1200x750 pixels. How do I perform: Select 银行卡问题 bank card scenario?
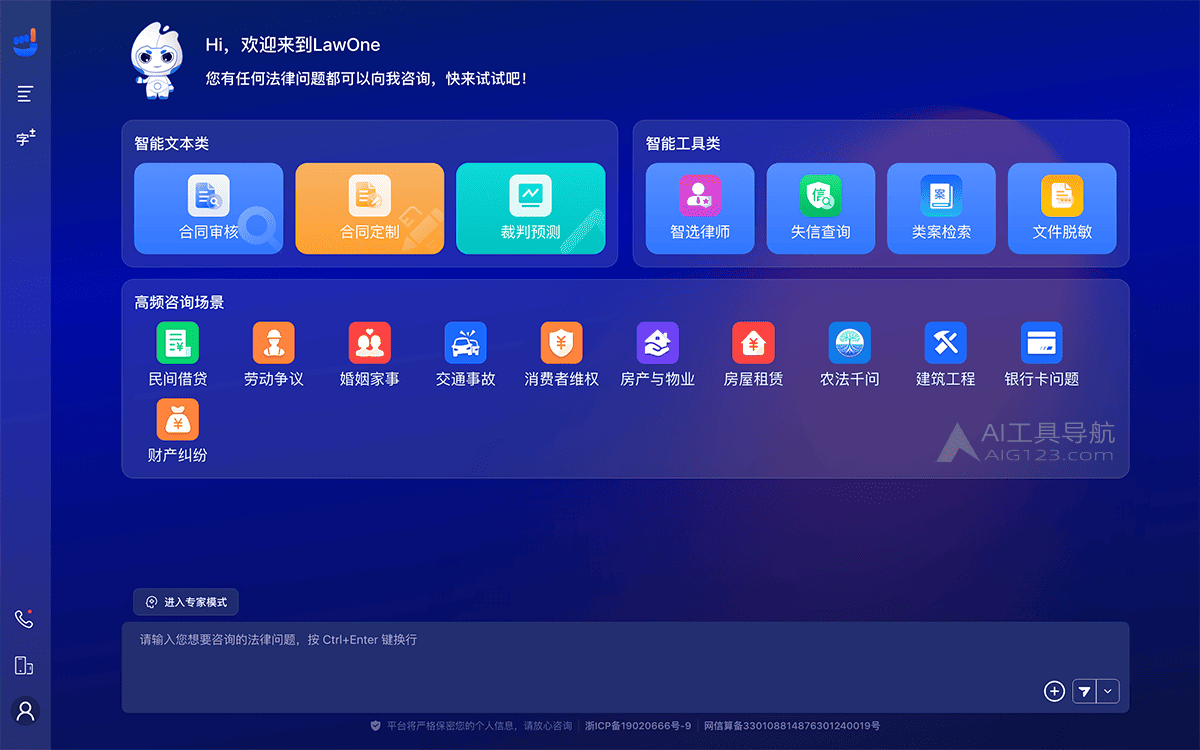[1042, 355]
